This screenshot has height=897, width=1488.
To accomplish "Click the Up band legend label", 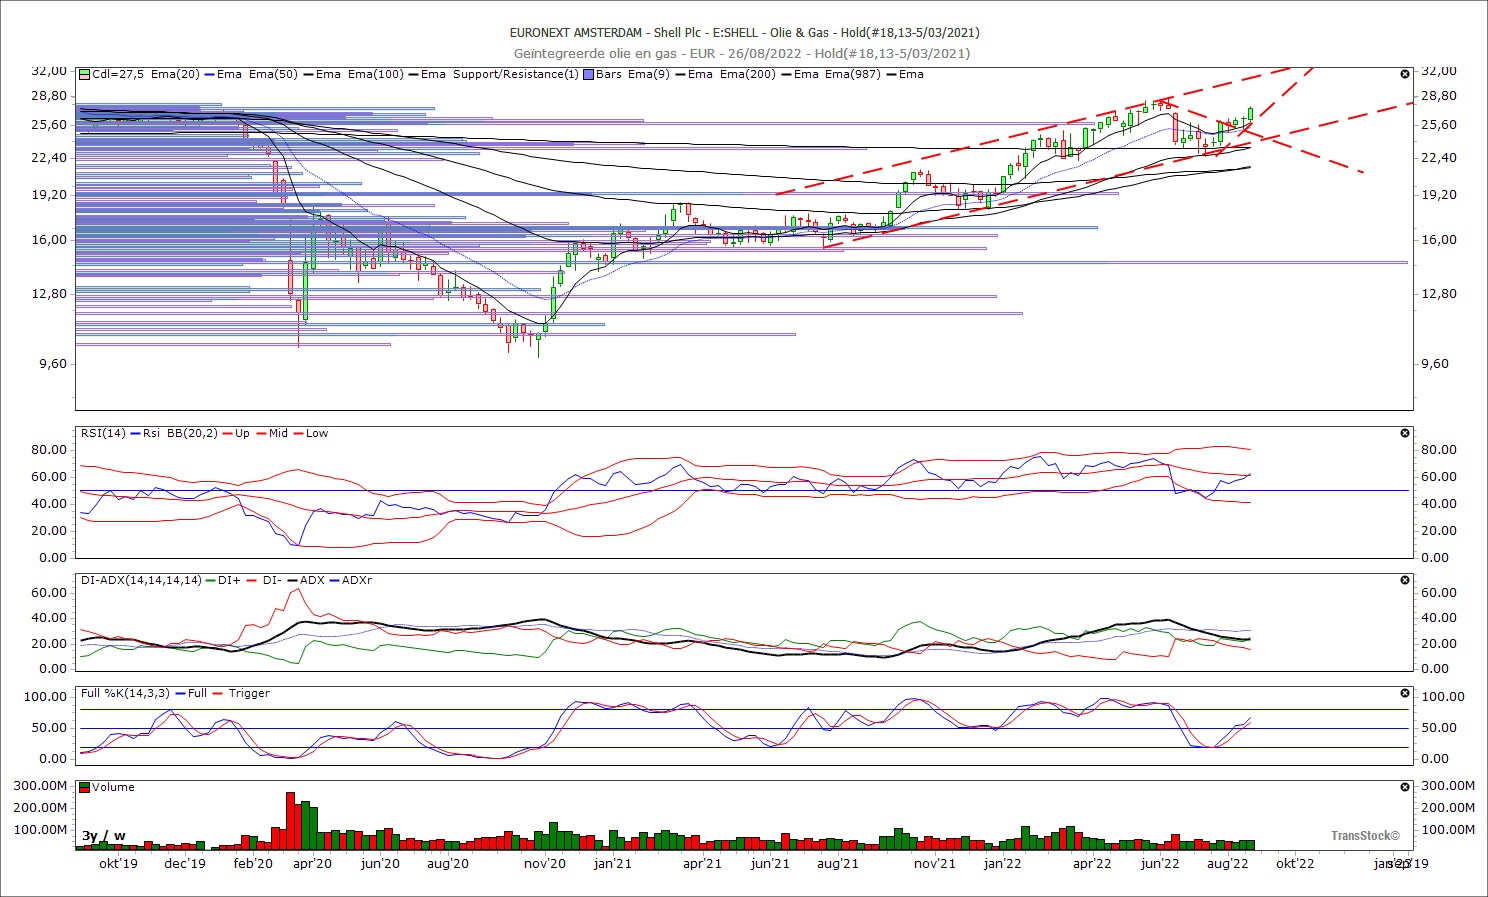I will click(x=242, y=433).
